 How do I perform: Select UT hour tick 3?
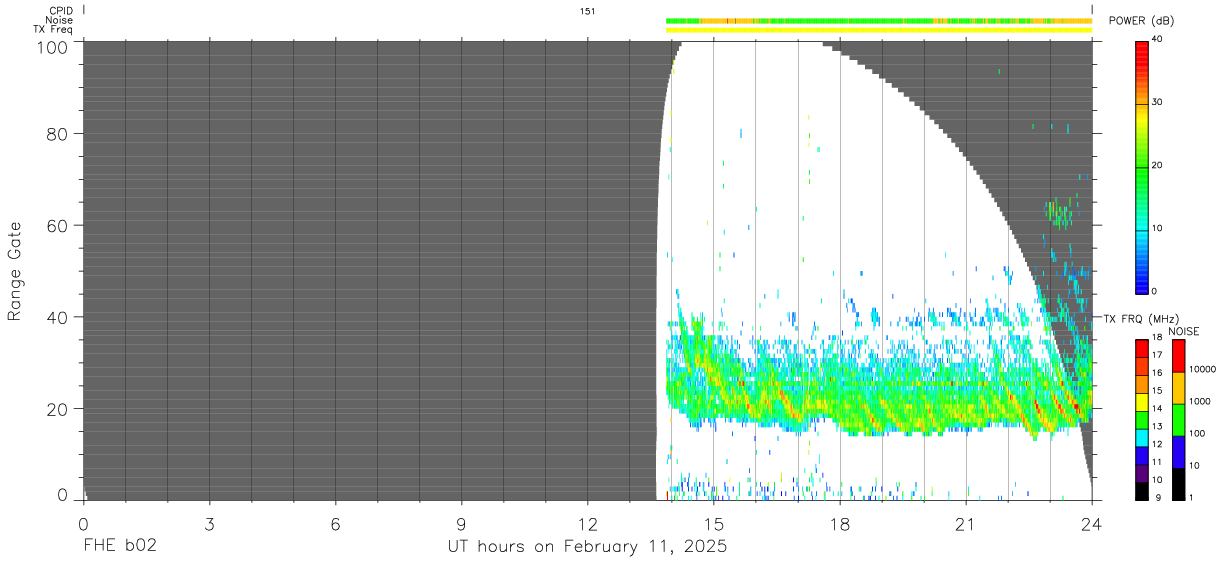tap(209, 523)
